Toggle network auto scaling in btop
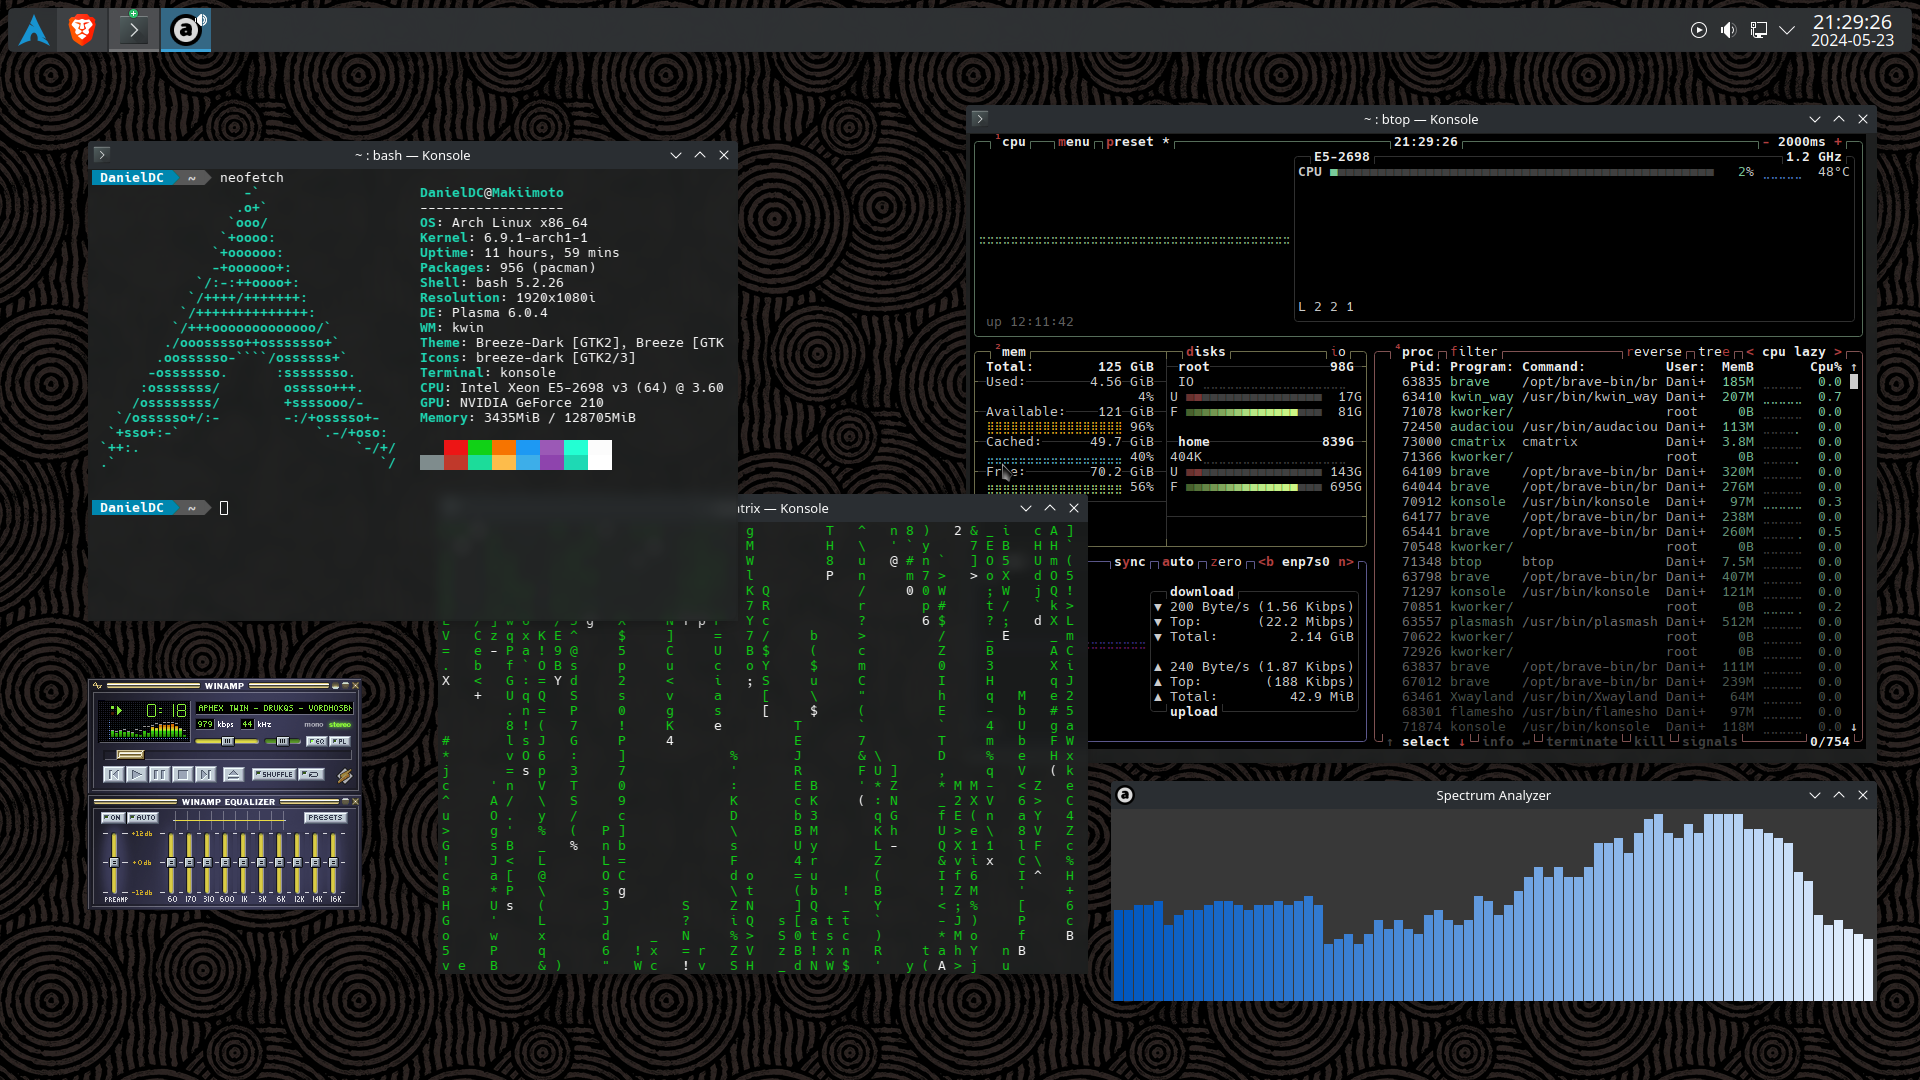The height and width of the screenshot is (1080, 1920). click(x=1178, y=562)
